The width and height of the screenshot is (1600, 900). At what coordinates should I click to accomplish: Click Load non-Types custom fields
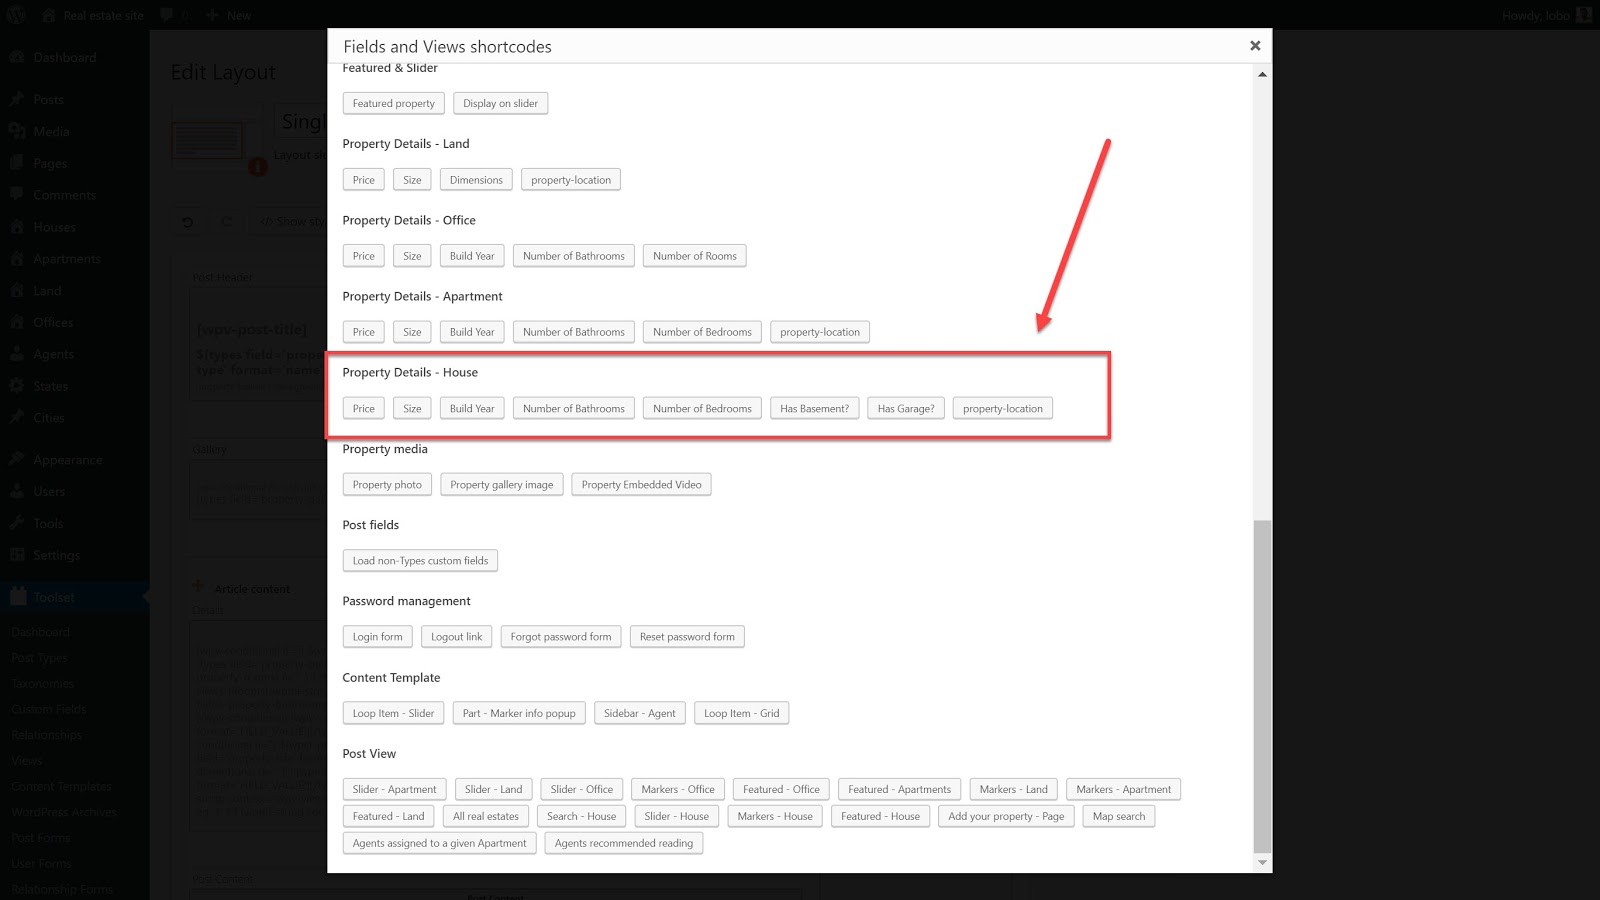tap(420, 561)
